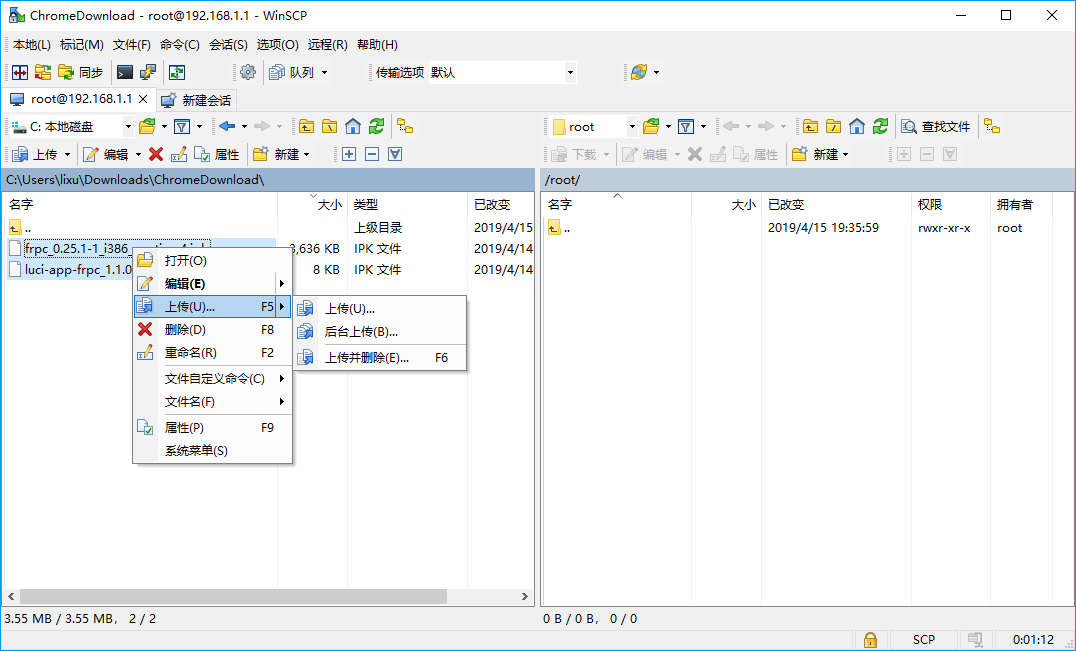Click SCP protocol status indicator
The height and width of the screenshot is (651, 1076).
(x=924, y=640)
